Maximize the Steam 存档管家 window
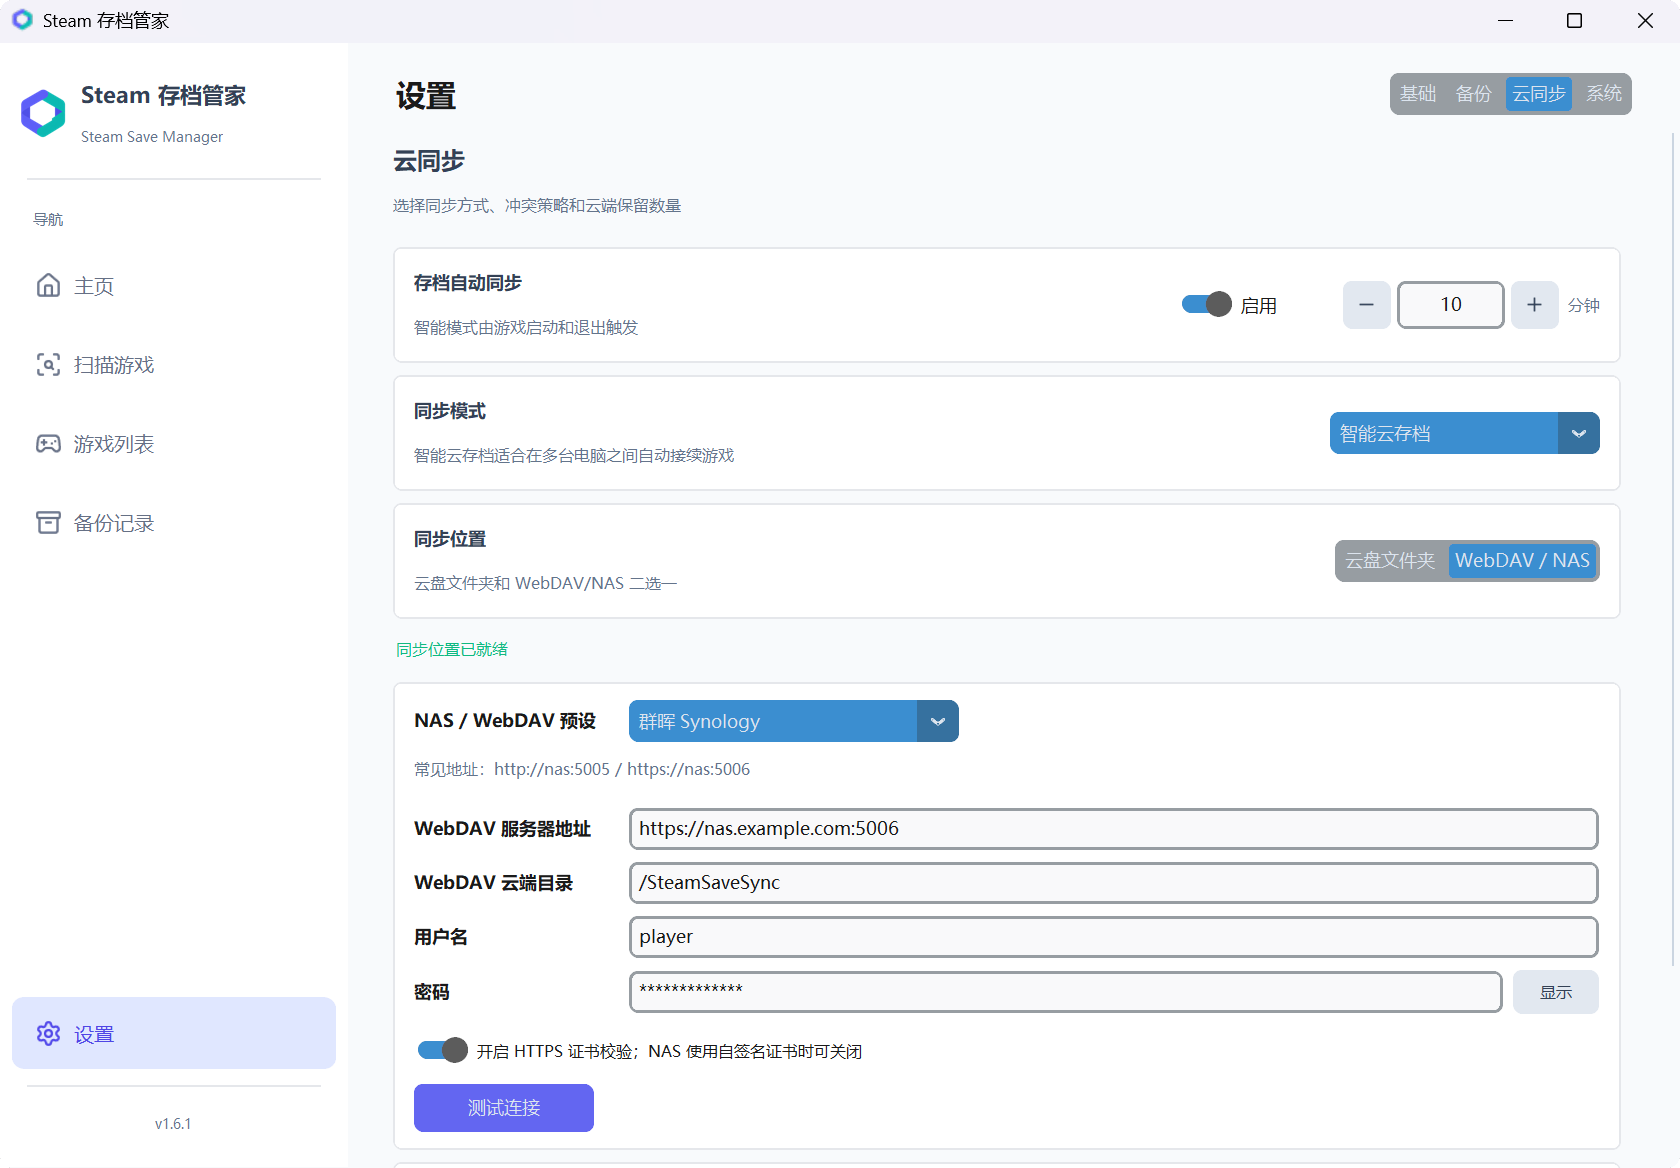Screen dimensions: 1680x1168 1574,21
